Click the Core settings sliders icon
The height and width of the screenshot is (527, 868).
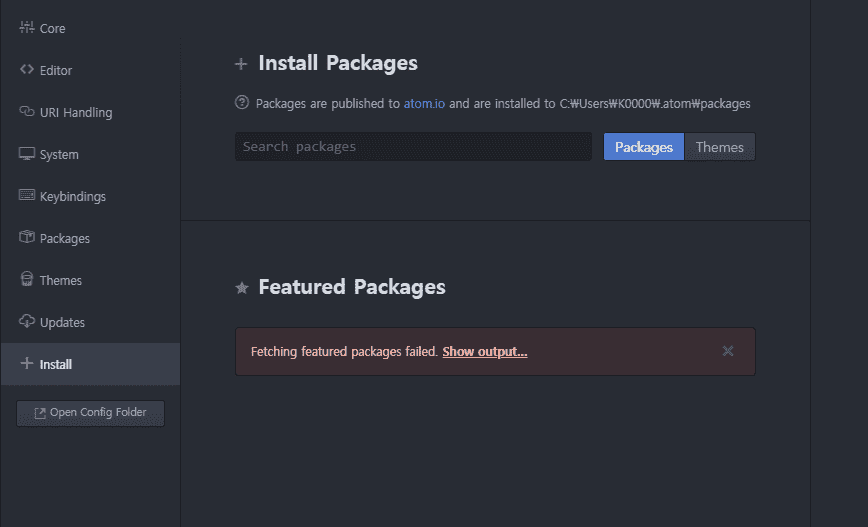(x=27, y=28)
